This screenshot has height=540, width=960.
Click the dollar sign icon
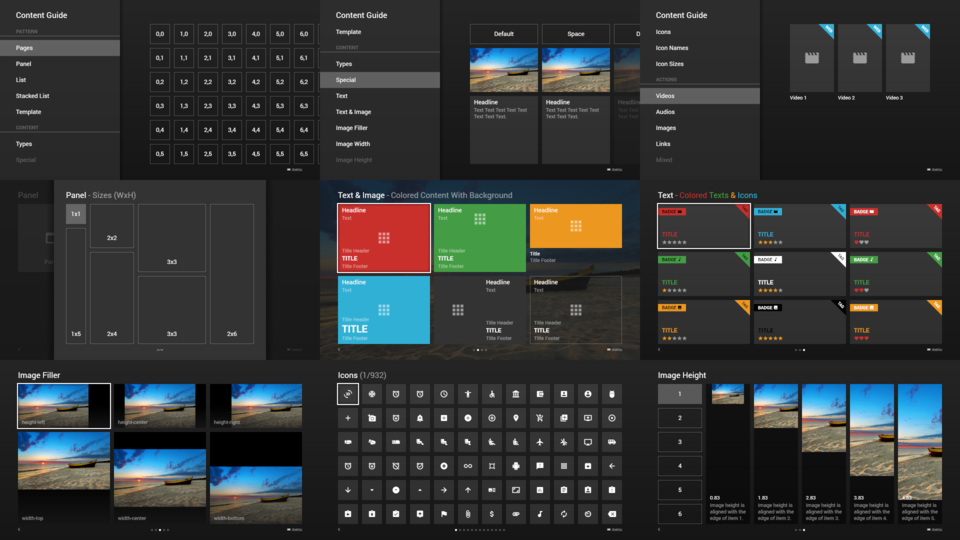[492, 514]
